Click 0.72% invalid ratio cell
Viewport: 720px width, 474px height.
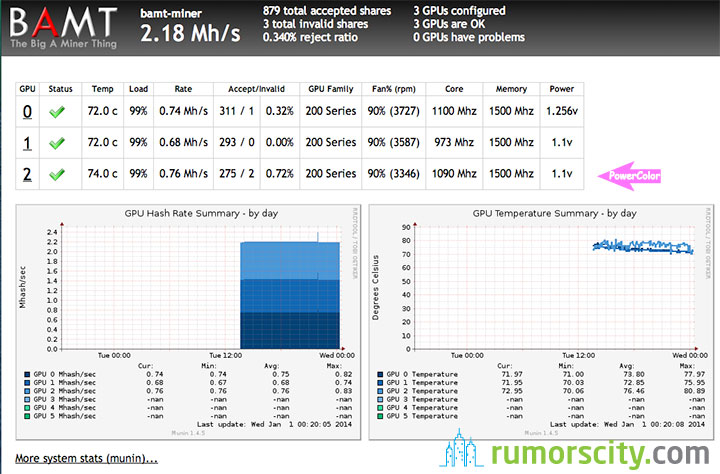click(x=280, y=174)
